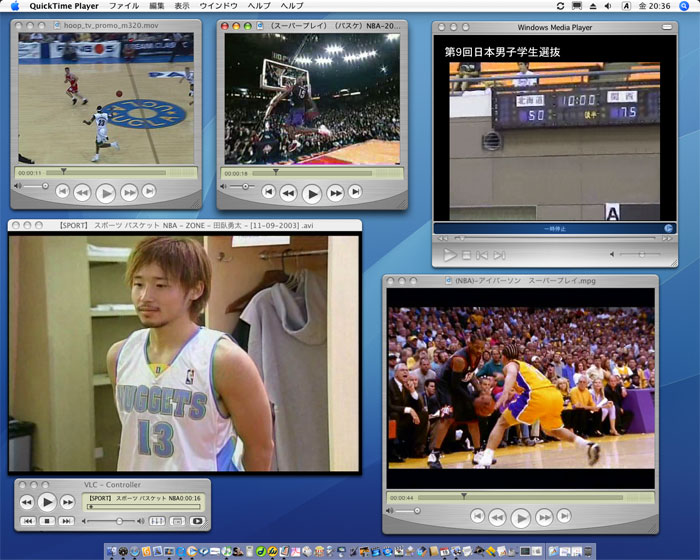Click rewind arrows beside Windows Media Player seek bar
This screenshot has width=700, height=560.
442,238
